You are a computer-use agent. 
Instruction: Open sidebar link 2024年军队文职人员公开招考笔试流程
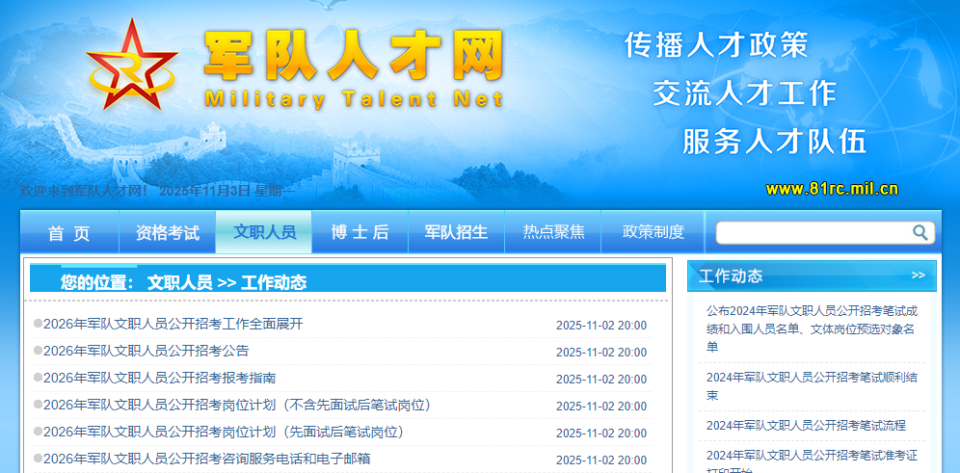(806, 425)
